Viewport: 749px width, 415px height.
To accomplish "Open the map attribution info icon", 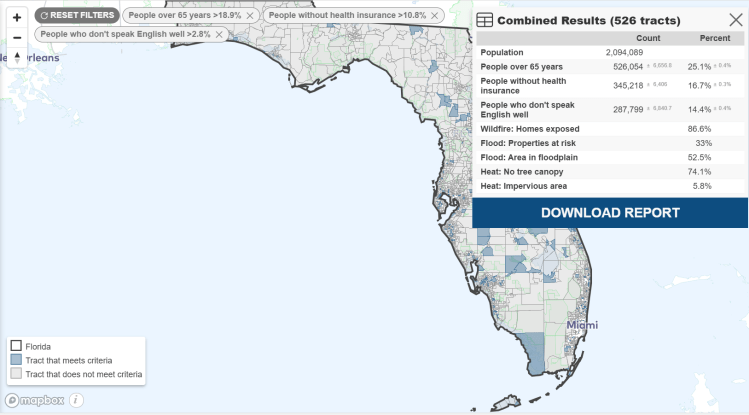I will pyautogui.click(x=76, y=400).
